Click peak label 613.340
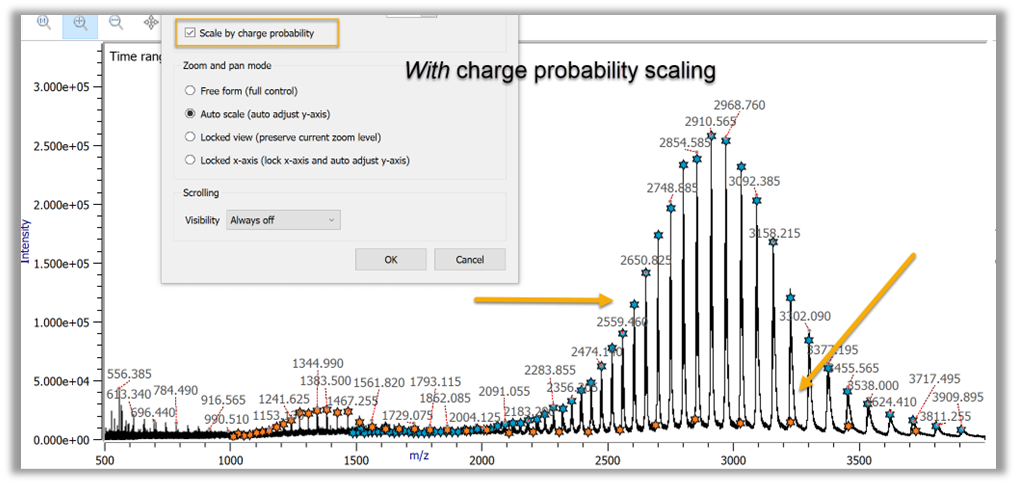This screenshot has width=1017, height=484. pos(128,394)
